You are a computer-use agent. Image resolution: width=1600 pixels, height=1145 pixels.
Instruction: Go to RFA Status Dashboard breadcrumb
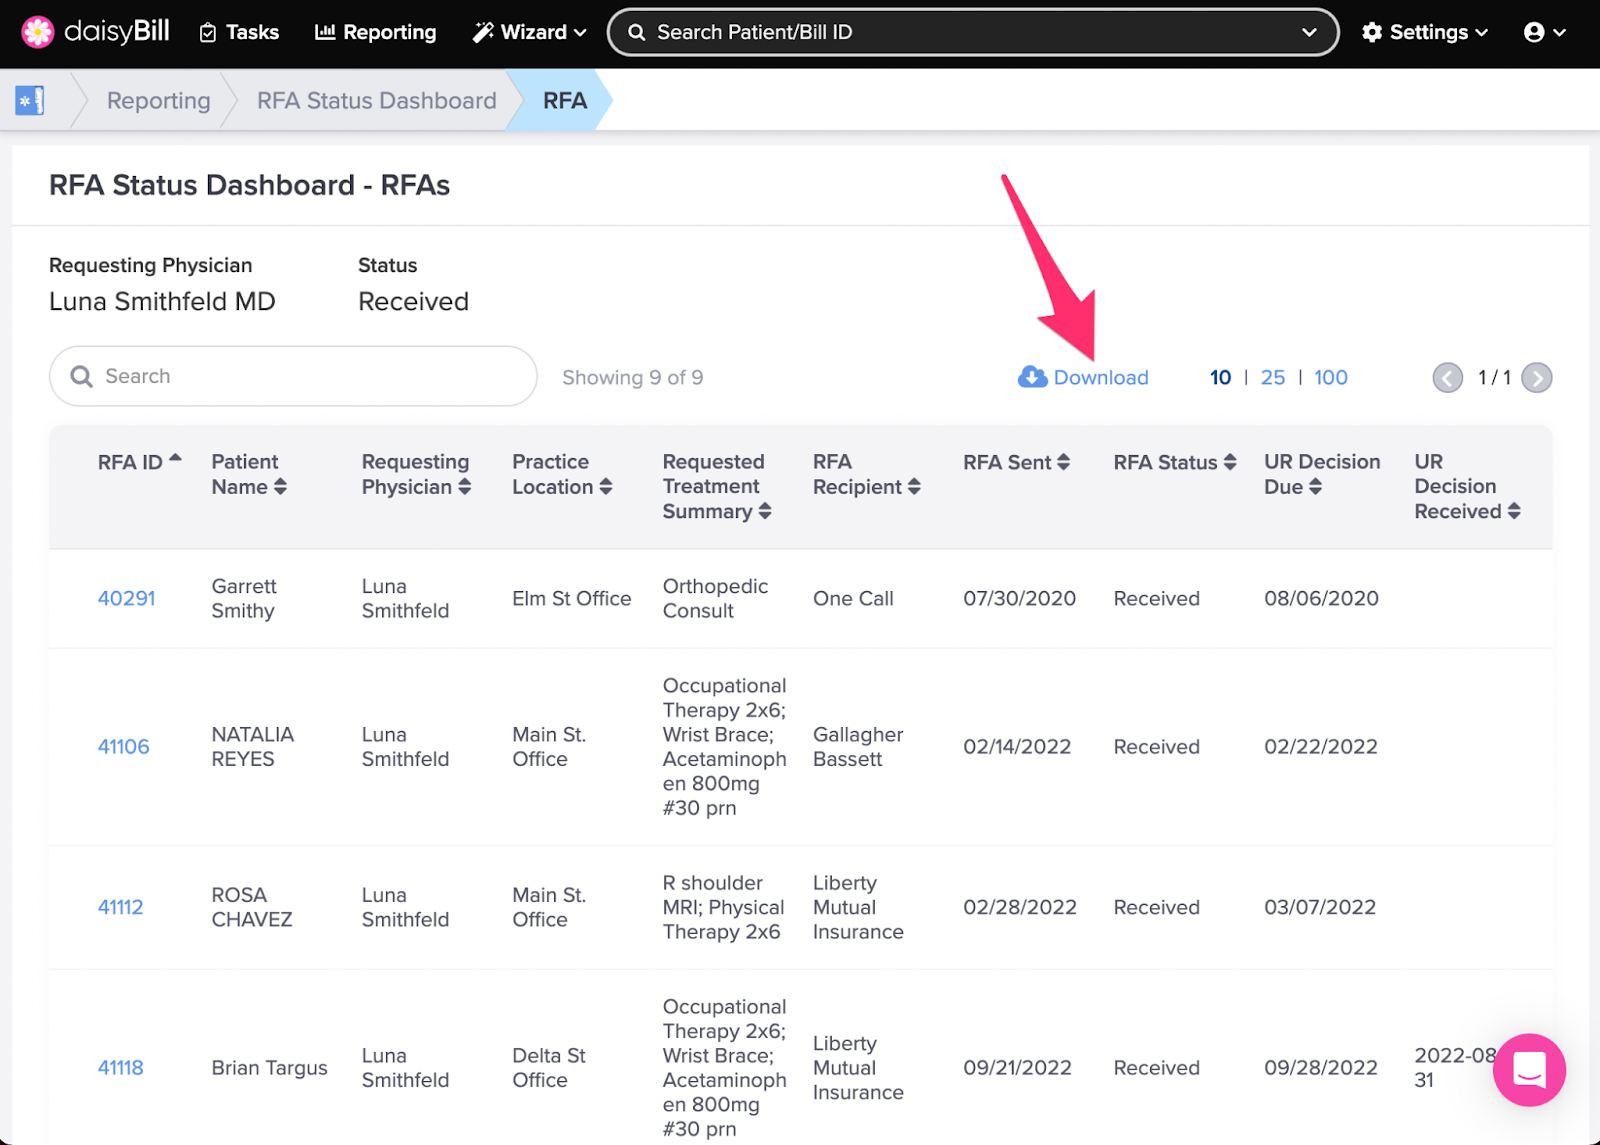pyautogui.click(x=376, y=100)
